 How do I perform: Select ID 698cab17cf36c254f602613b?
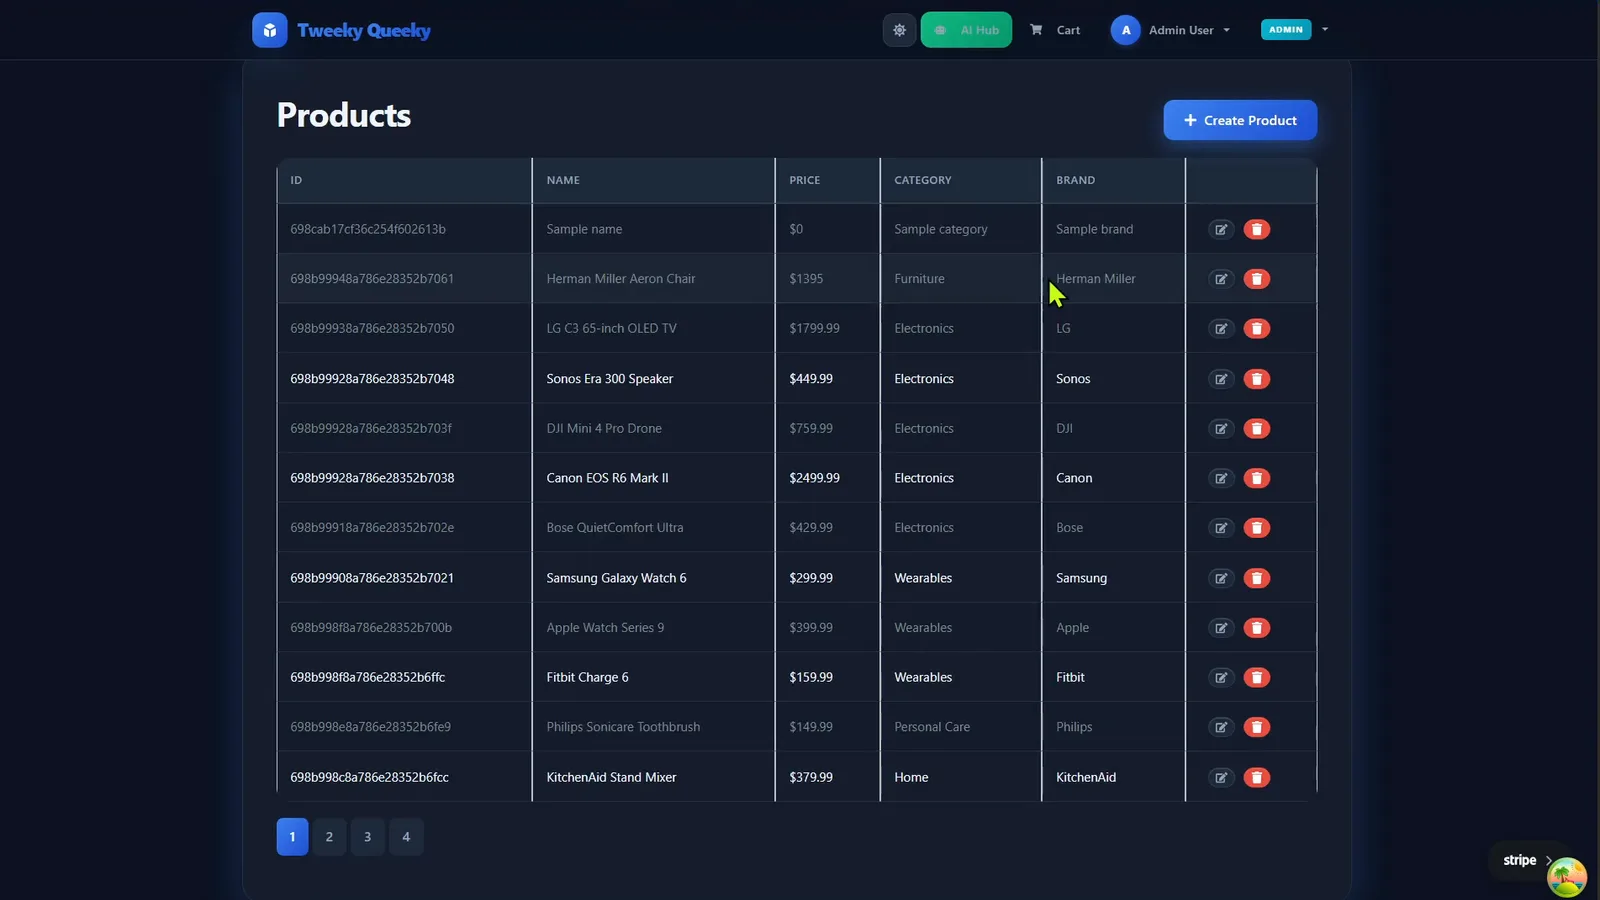[368, 229]
